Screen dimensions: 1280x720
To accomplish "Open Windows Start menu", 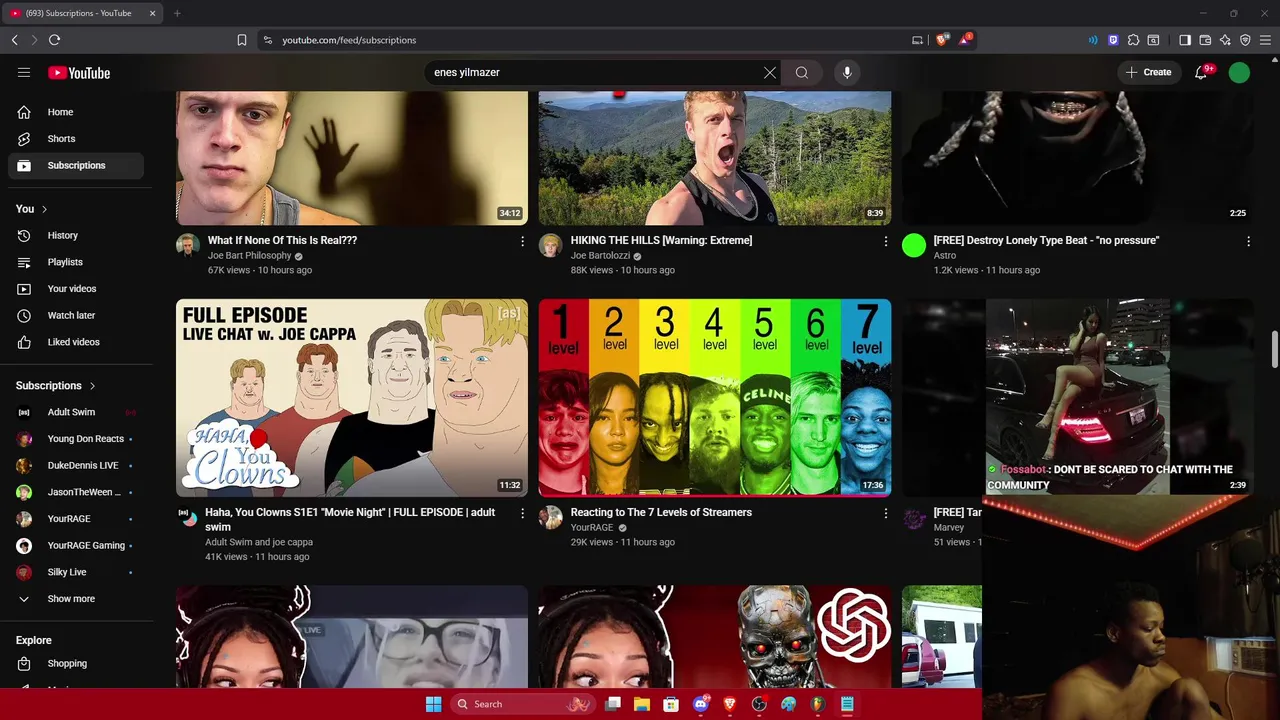I will [433, 704].
